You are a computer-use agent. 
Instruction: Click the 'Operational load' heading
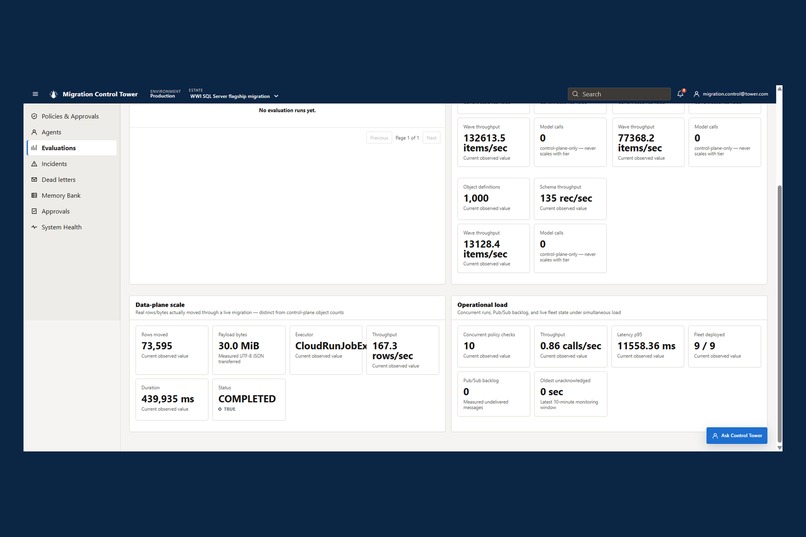point(482,305)
